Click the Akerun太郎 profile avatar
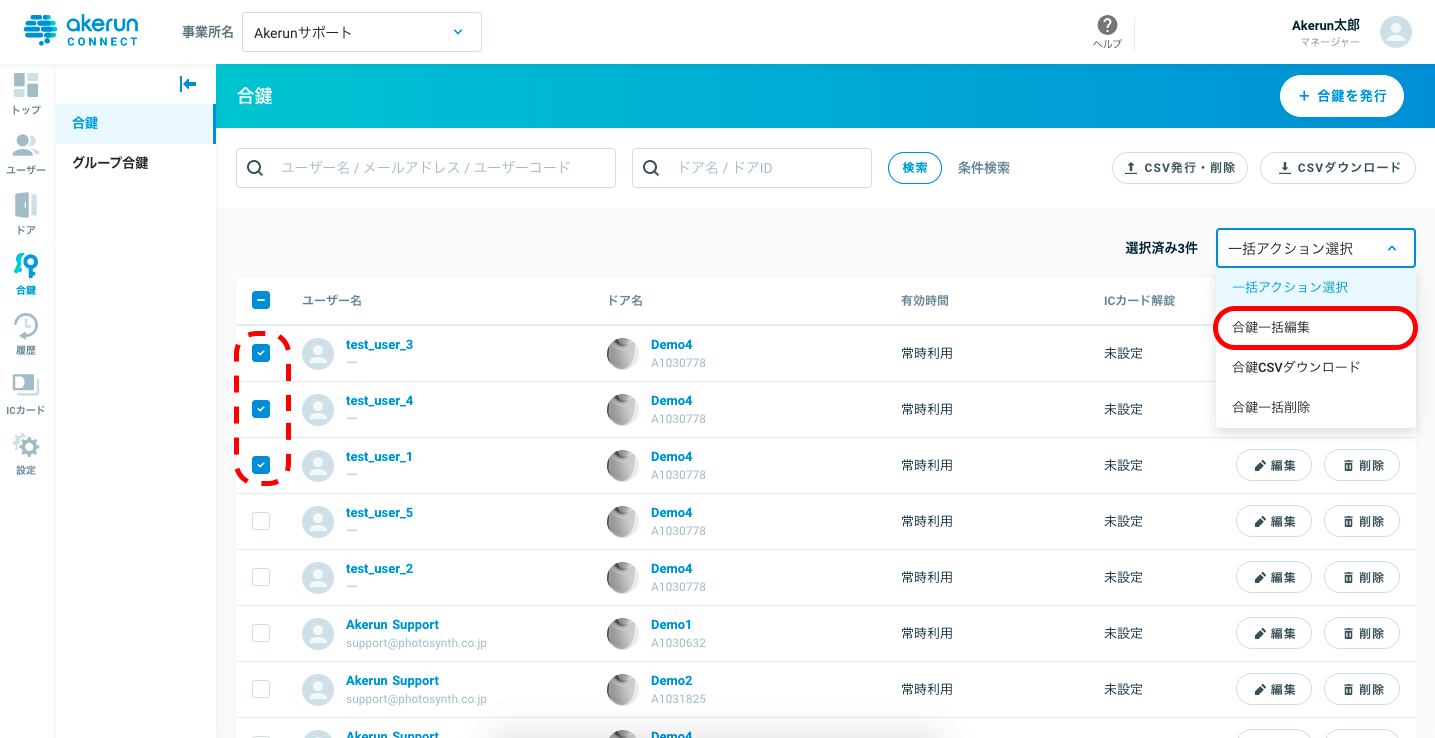Image resolution: width=1435 pixels, height=738 pixels. point(1395,32)
